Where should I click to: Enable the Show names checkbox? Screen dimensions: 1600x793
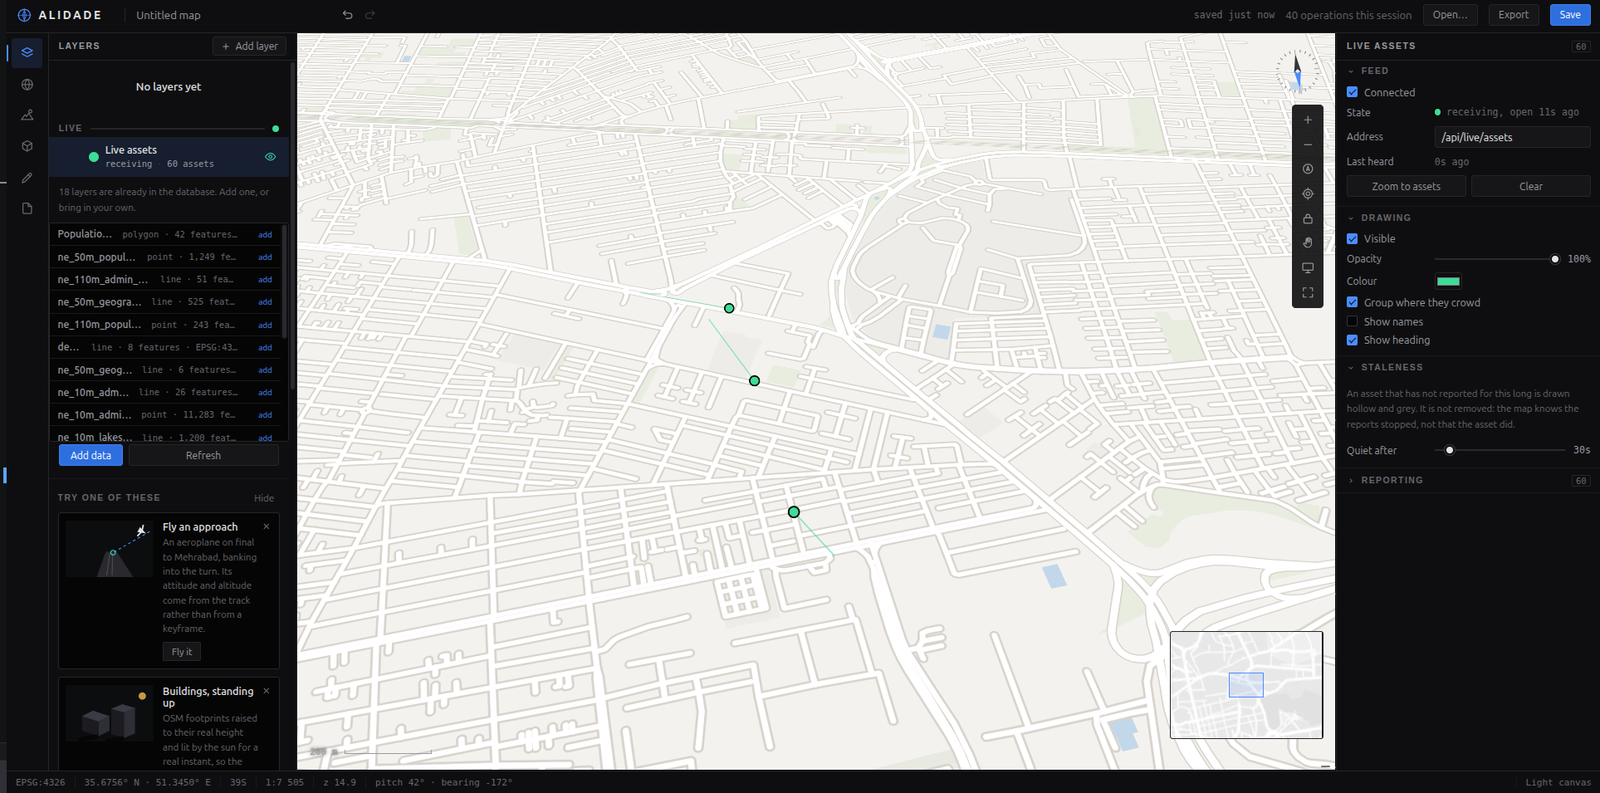click(x=1352, y=322)
